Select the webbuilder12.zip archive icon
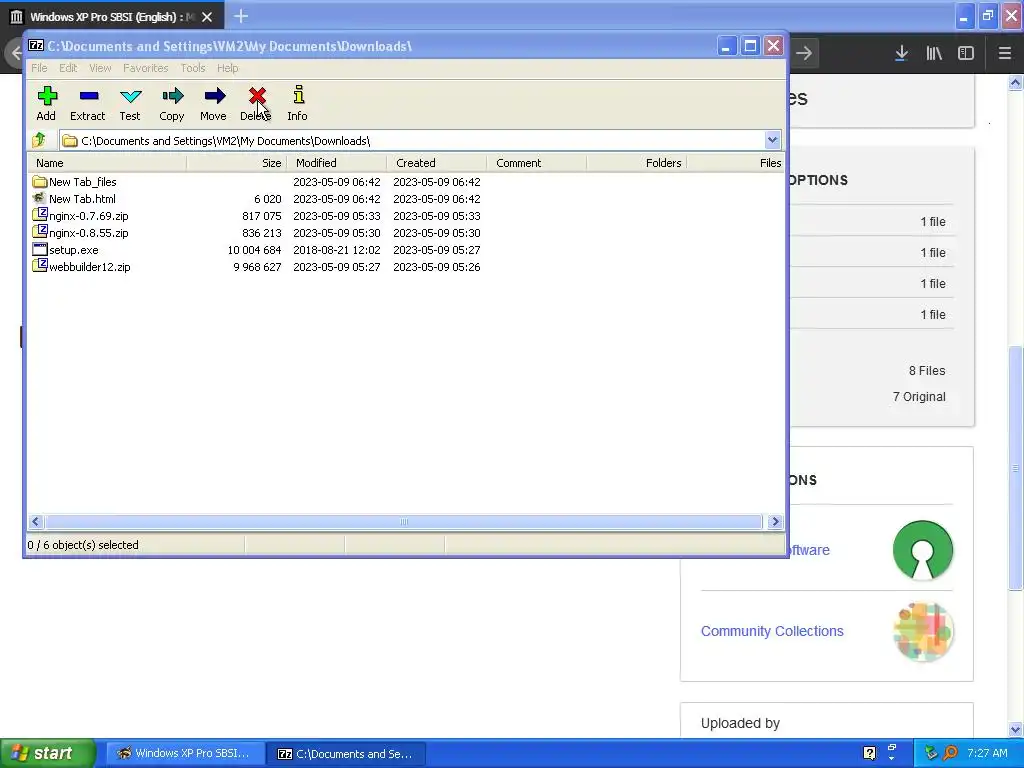 coord(40,266)
